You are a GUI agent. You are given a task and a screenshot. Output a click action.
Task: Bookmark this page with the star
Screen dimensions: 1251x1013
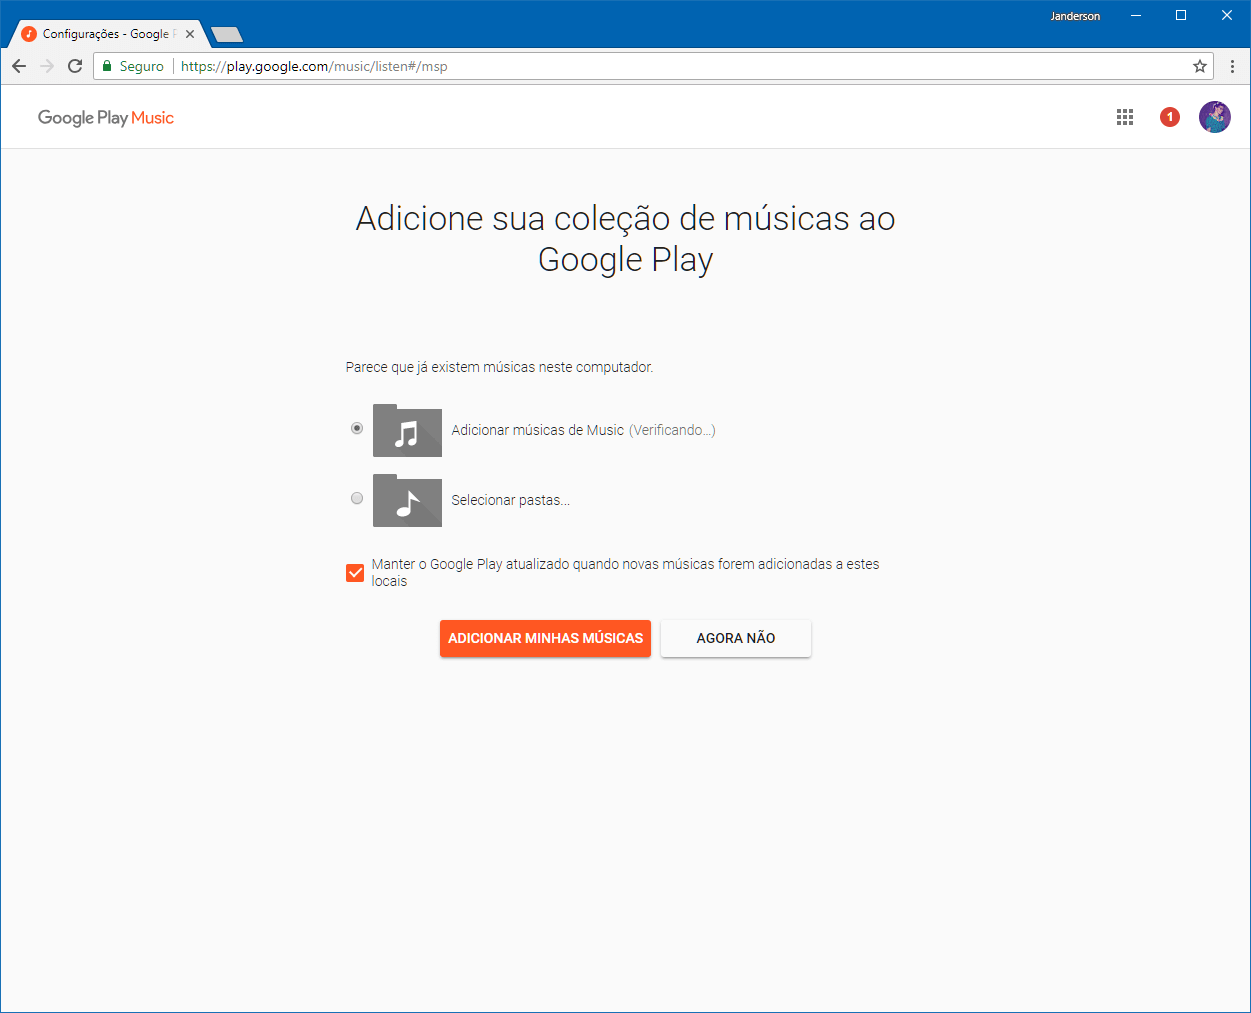click(1199, 66)
